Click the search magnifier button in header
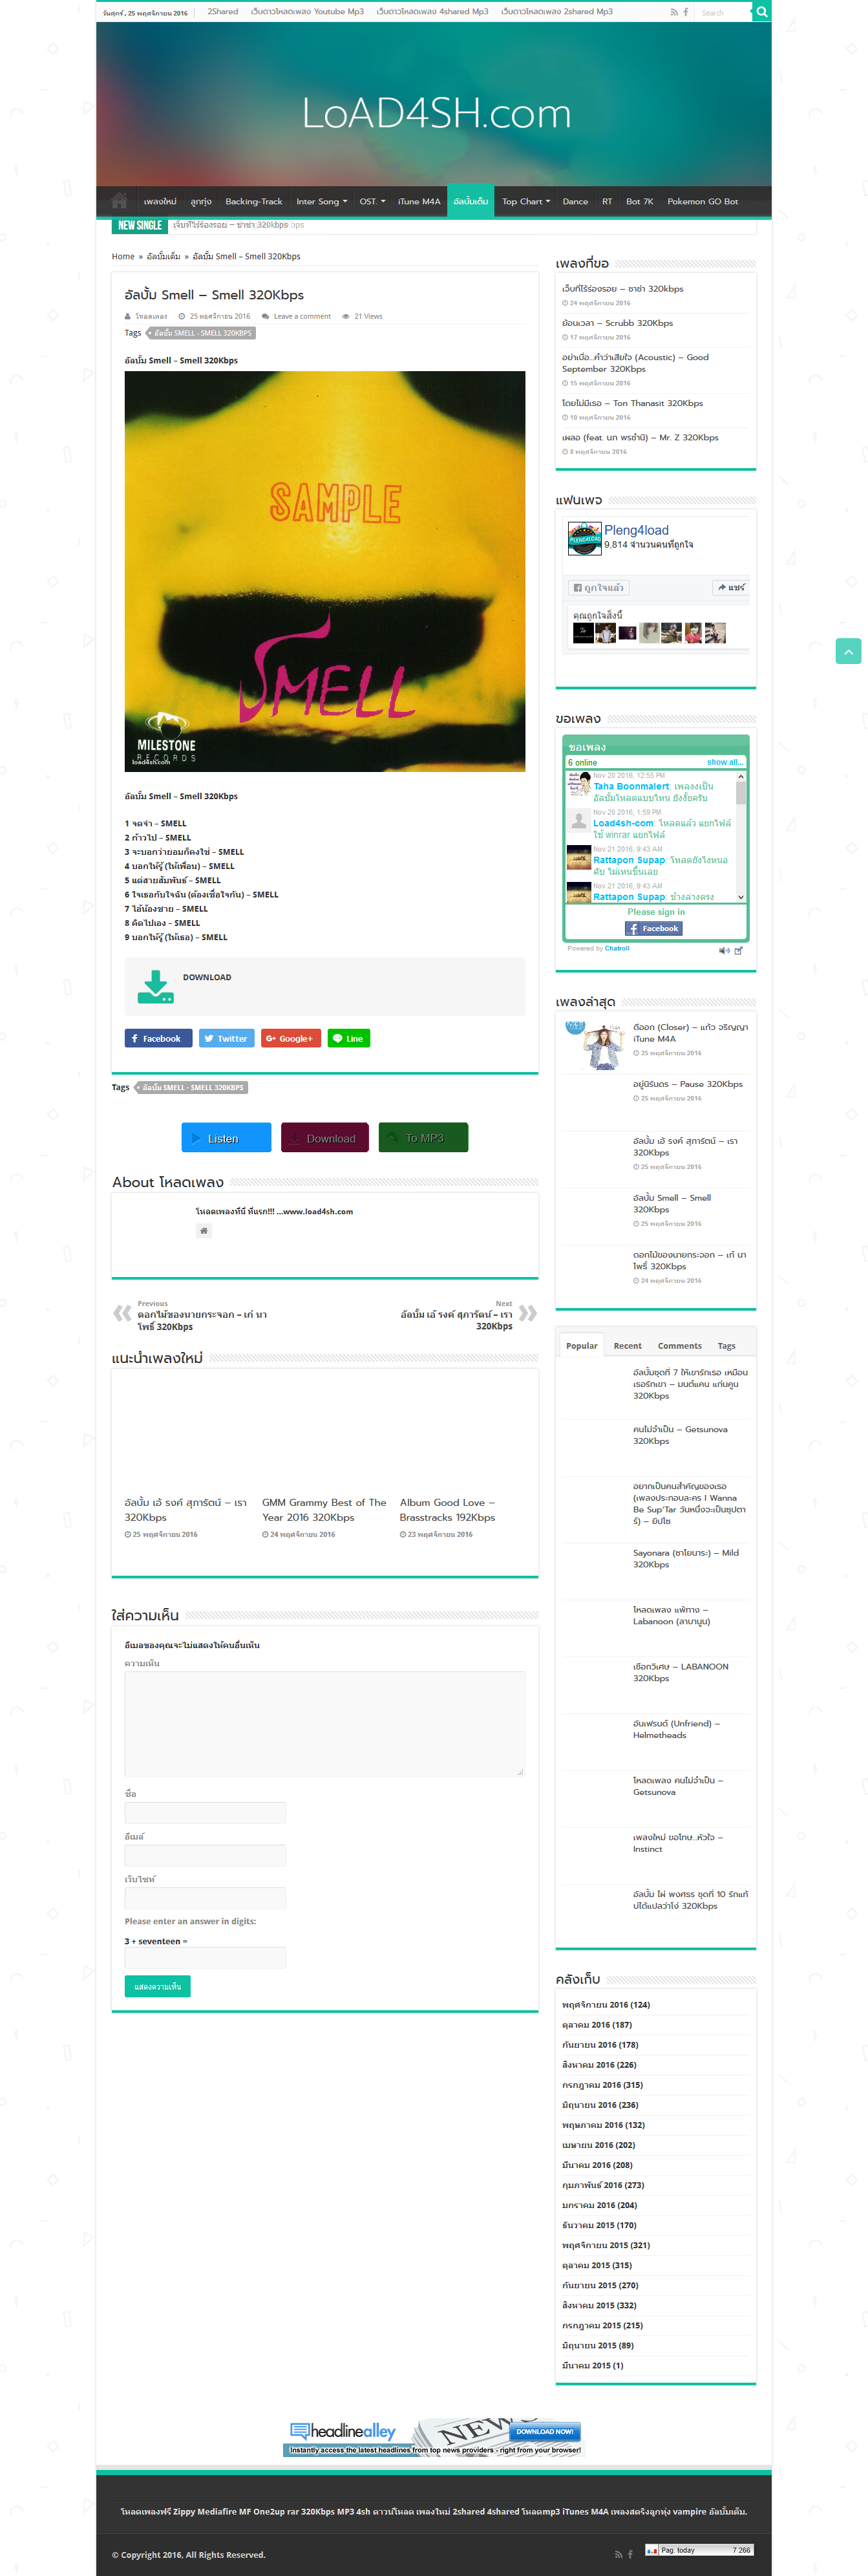The height and width of the screenshot is (2576, 868). click(x=761, y=12)
